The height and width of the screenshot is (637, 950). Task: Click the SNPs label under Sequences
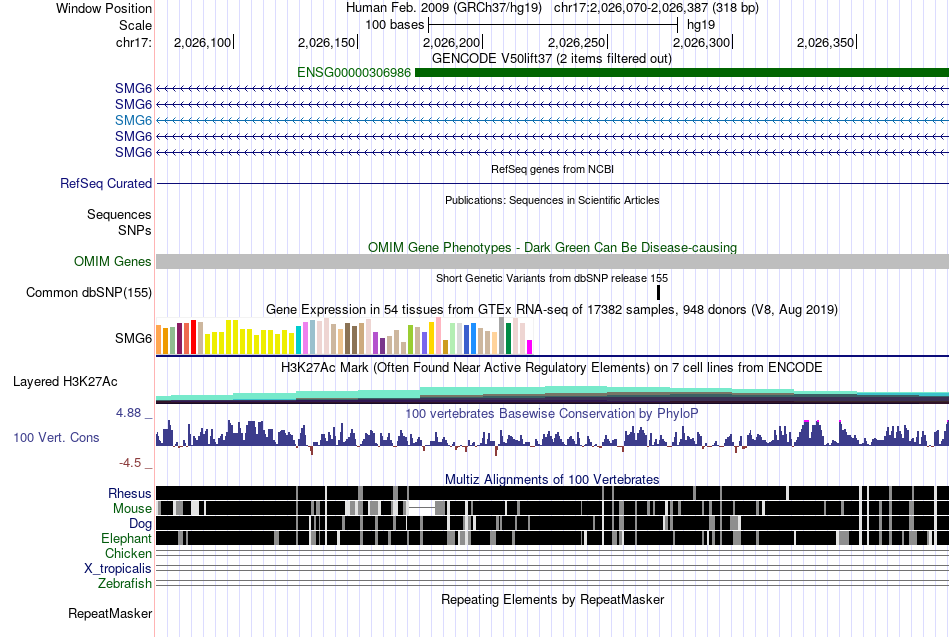[x=135, y=230]
